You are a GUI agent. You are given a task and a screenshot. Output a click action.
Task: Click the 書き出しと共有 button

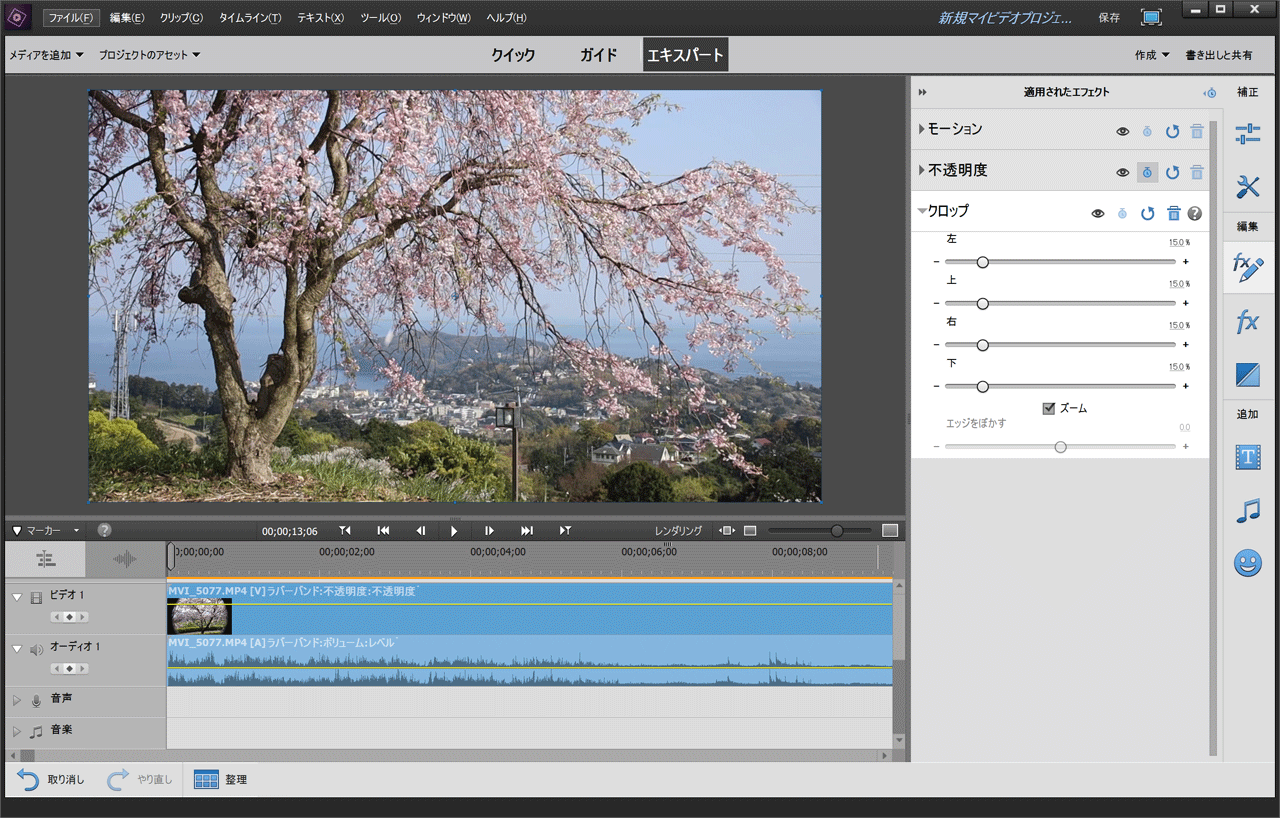pyautogui.click(x=1218, y=55)
